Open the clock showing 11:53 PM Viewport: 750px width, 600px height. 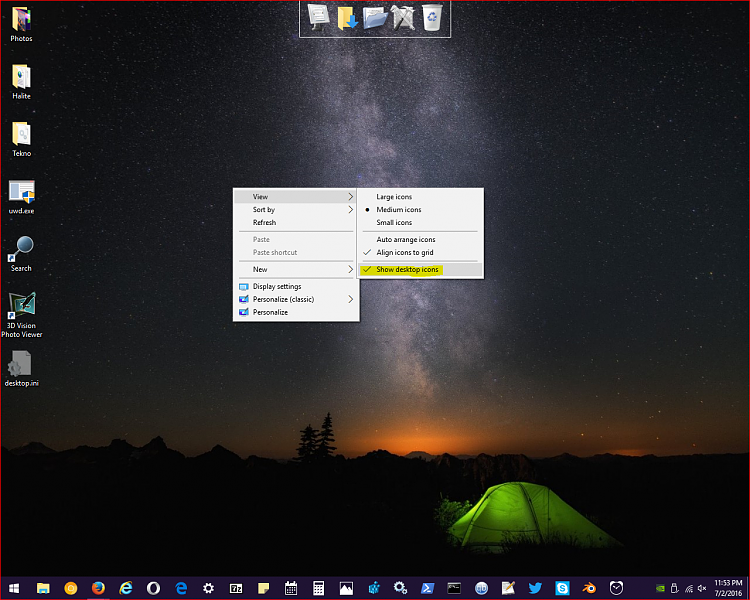pyautogui.click(x=728, y=588)
